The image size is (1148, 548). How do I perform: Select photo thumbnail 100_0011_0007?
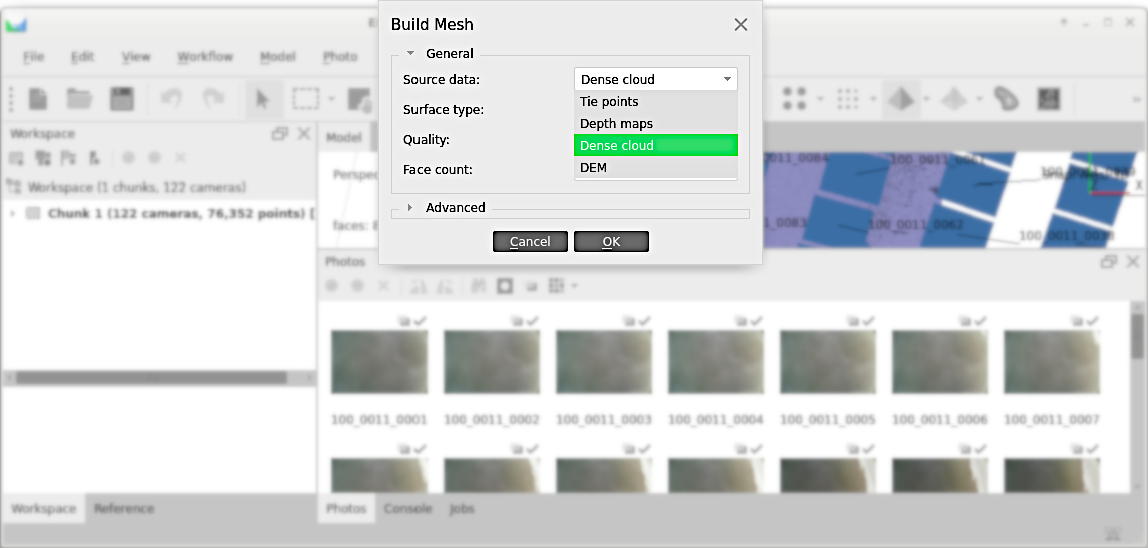(x=1051, y=362)
